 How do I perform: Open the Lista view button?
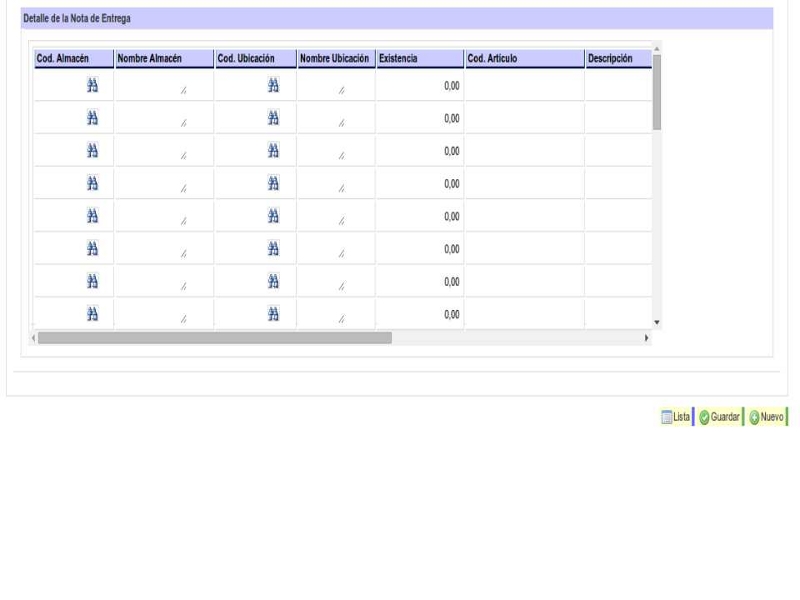point(676,417)
